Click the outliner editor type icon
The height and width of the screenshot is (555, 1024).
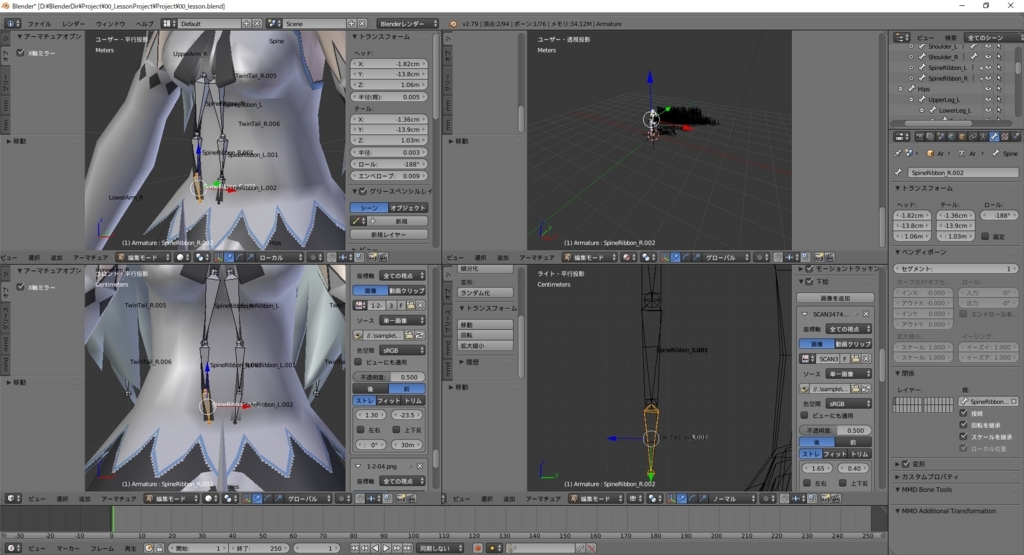coord(902,37)
